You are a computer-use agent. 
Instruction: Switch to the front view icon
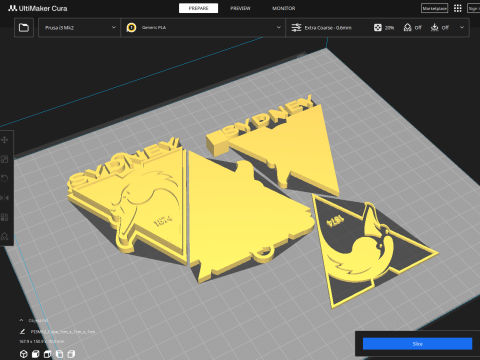36,354
